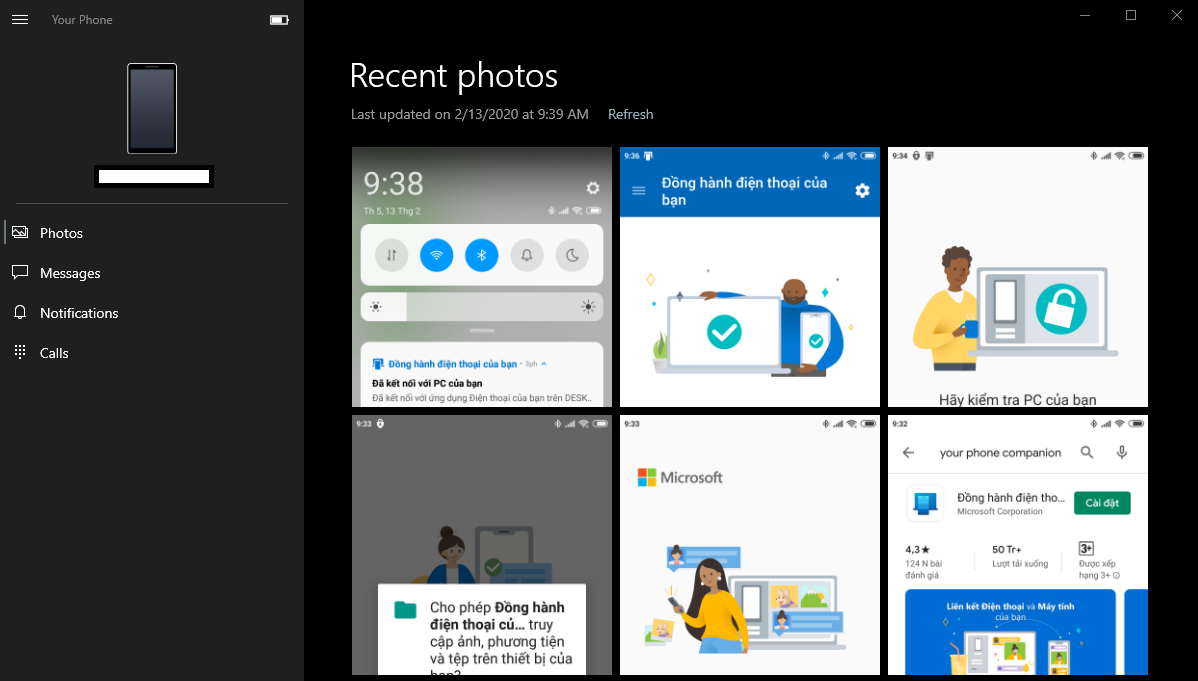The image size is (1198, 681).
Task: Open the 9:38 quick settings screenshot
Action: pos(481,277)
